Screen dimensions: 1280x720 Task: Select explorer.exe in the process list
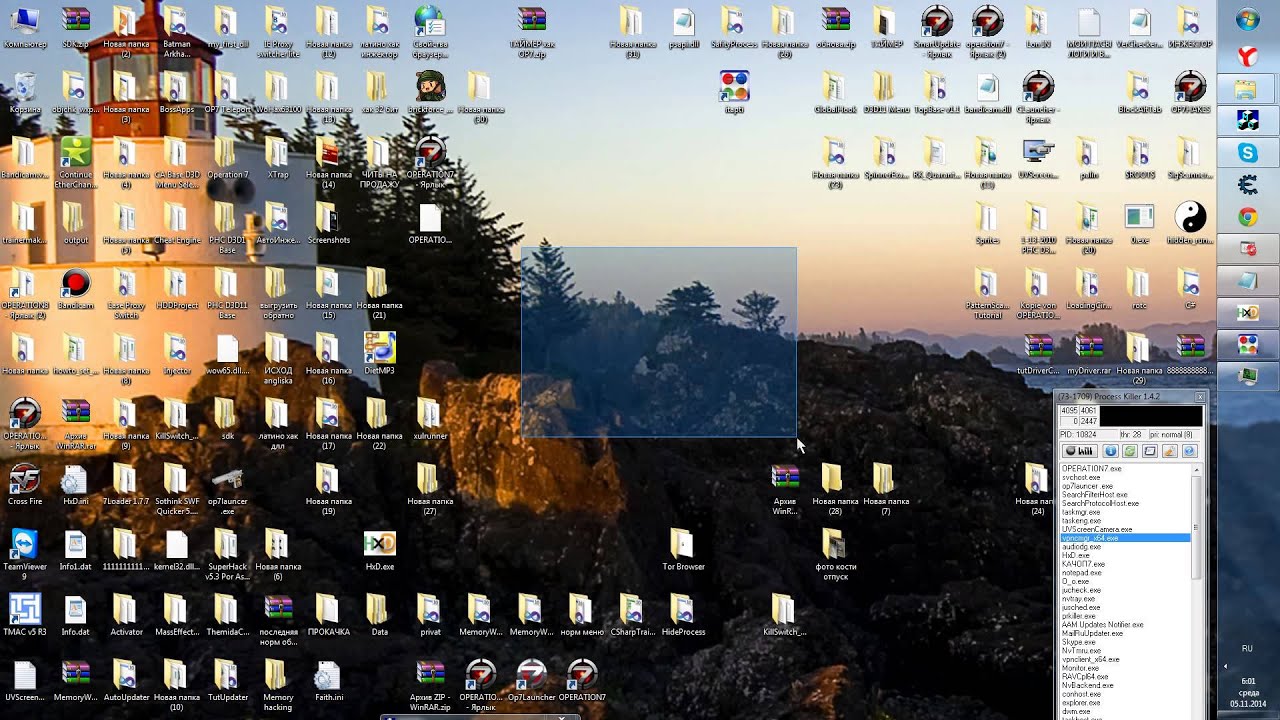(1125, 702)
